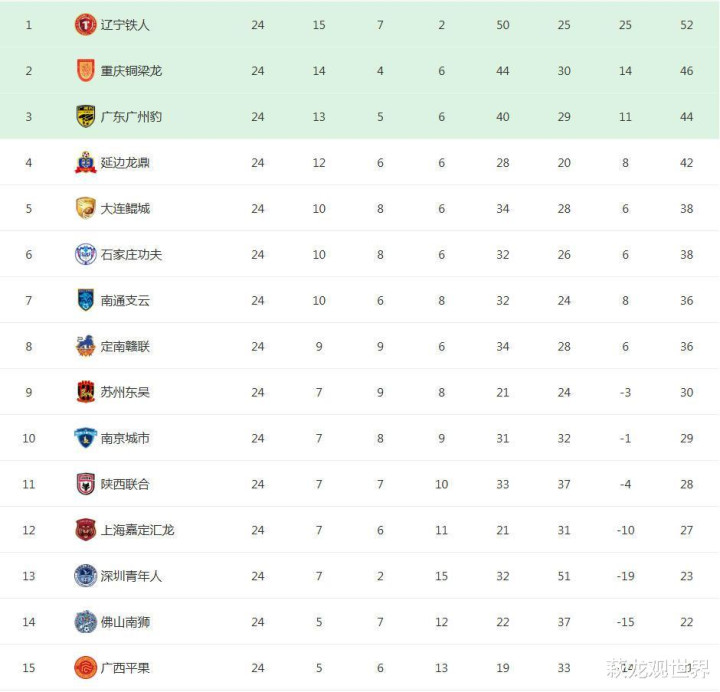Viewport: 720px width, 692px height.
Task: Open the 佛山南狮 team name link
Action: (x=125, y=622)
